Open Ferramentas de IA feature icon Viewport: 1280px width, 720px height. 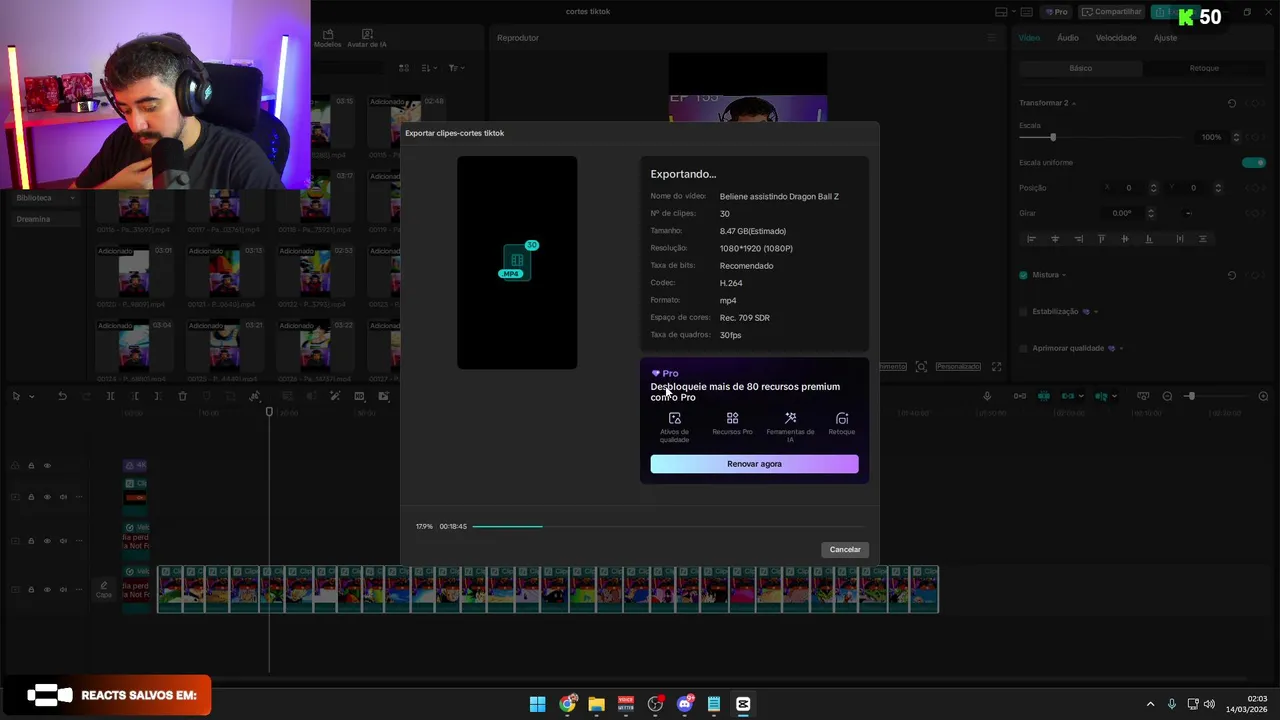[x=790, y=427]
